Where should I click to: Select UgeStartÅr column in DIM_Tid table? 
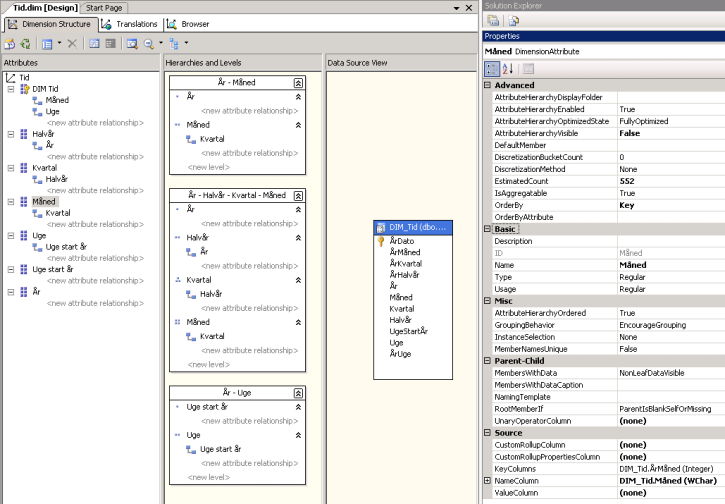pos(408,332)
